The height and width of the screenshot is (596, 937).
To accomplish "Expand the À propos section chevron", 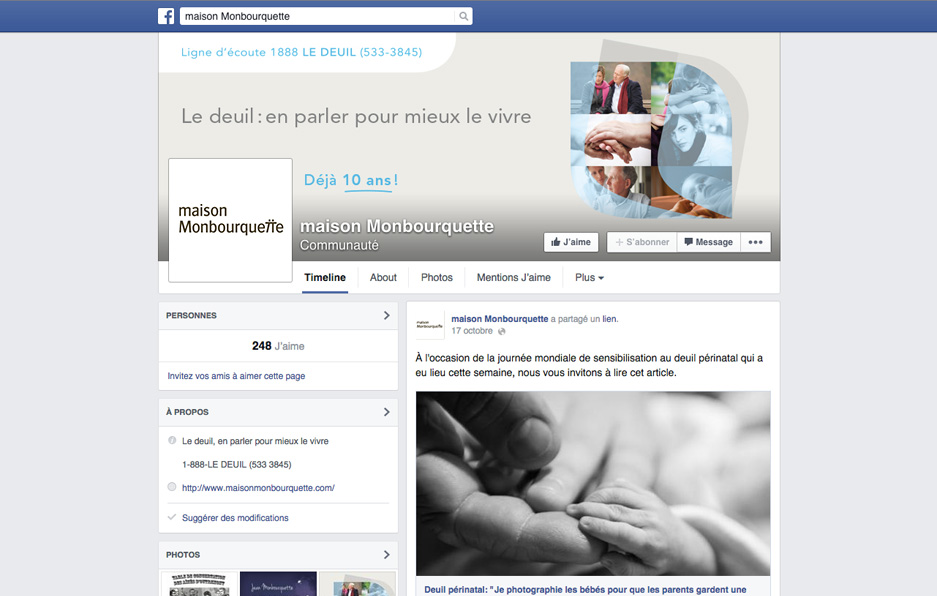I will click(387, 412).
